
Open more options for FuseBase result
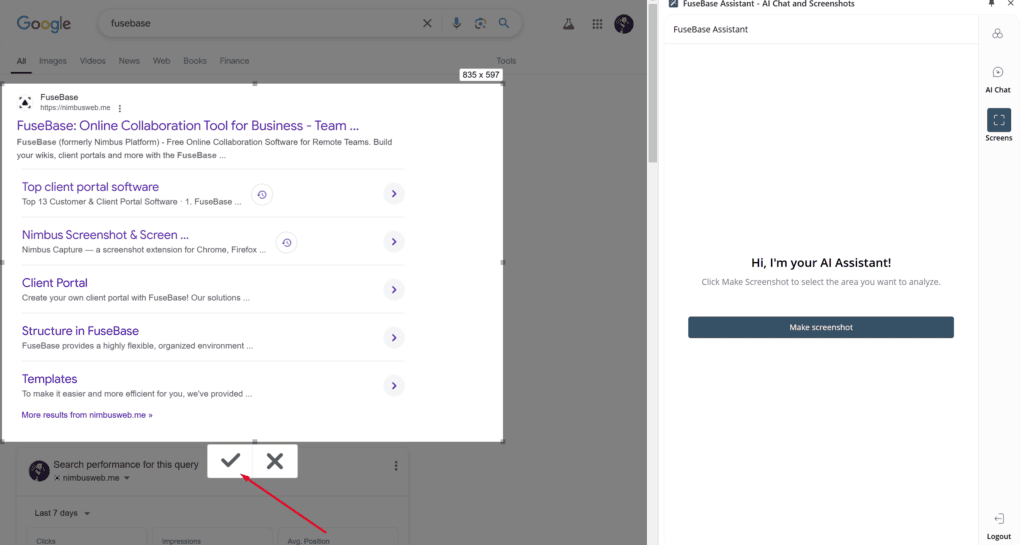click(120, 108)
